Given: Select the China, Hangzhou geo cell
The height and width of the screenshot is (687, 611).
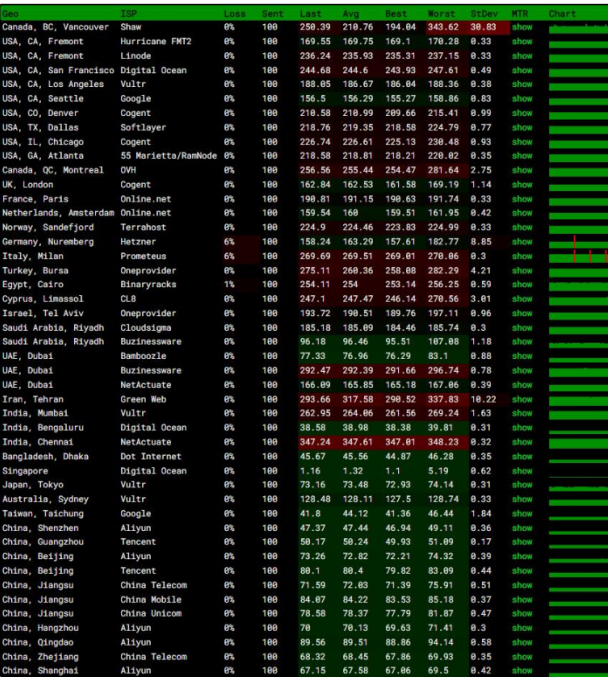Looking at the screenshot, I should 41,628.
